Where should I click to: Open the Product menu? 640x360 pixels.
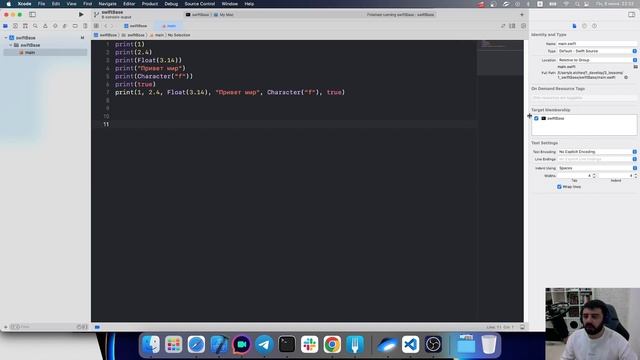(x=150, y=4)
